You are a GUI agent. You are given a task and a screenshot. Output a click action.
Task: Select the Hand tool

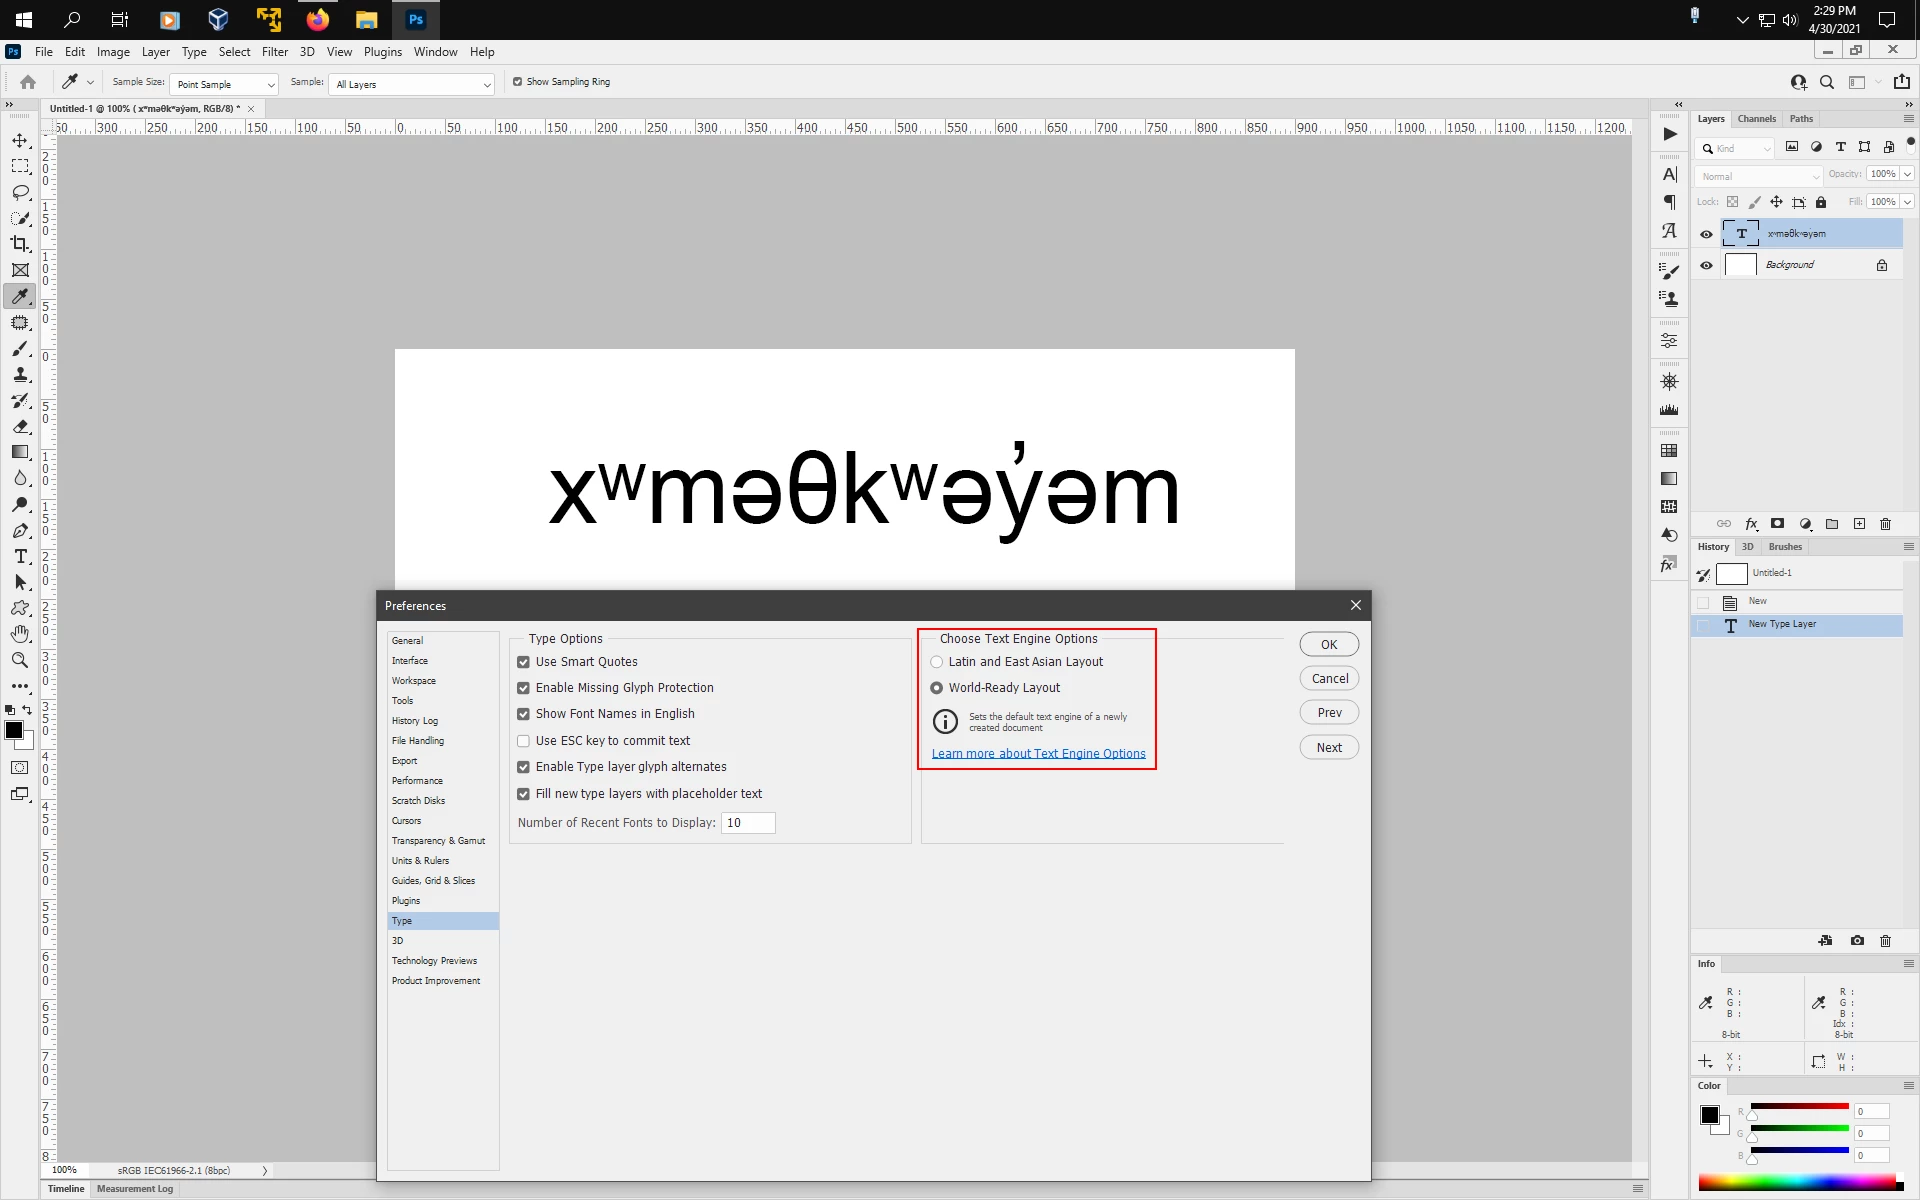click(20, 634)
